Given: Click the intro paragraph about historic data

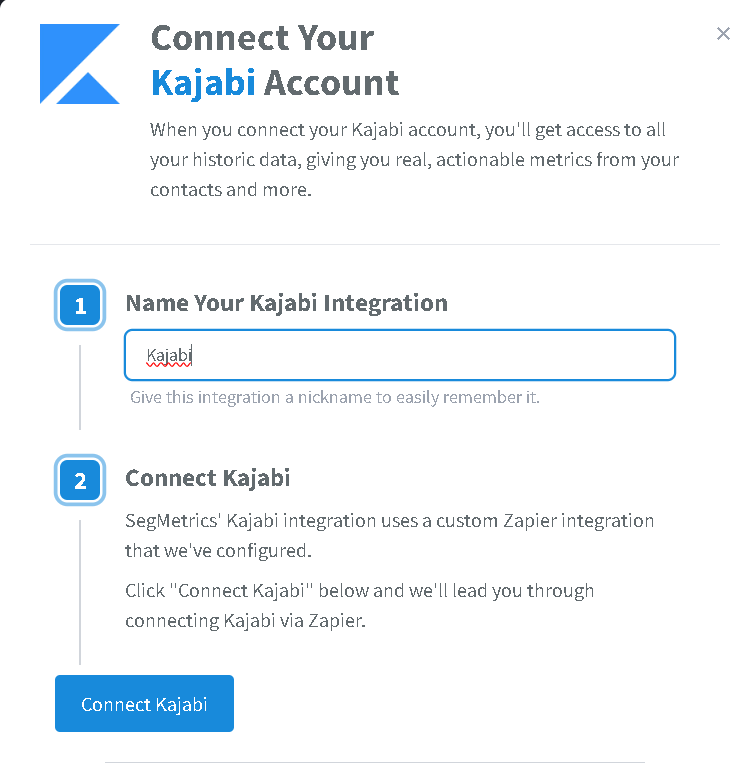Looking at the screenshot, I should click(x=414, y=160).
